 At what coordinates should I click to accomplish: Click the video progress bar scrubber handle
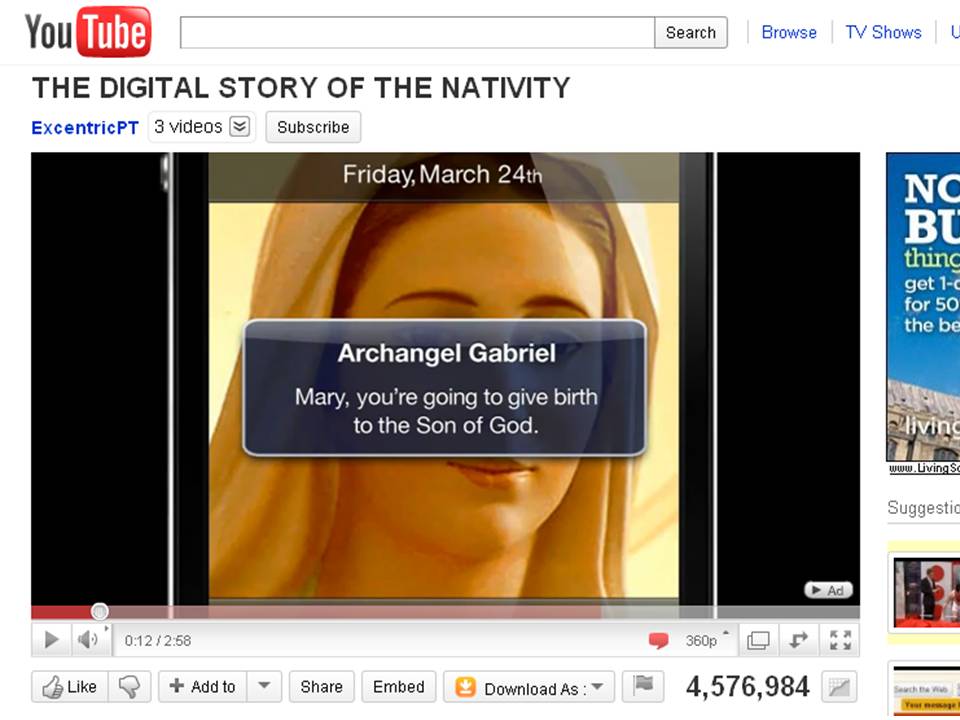click(99, 611)
